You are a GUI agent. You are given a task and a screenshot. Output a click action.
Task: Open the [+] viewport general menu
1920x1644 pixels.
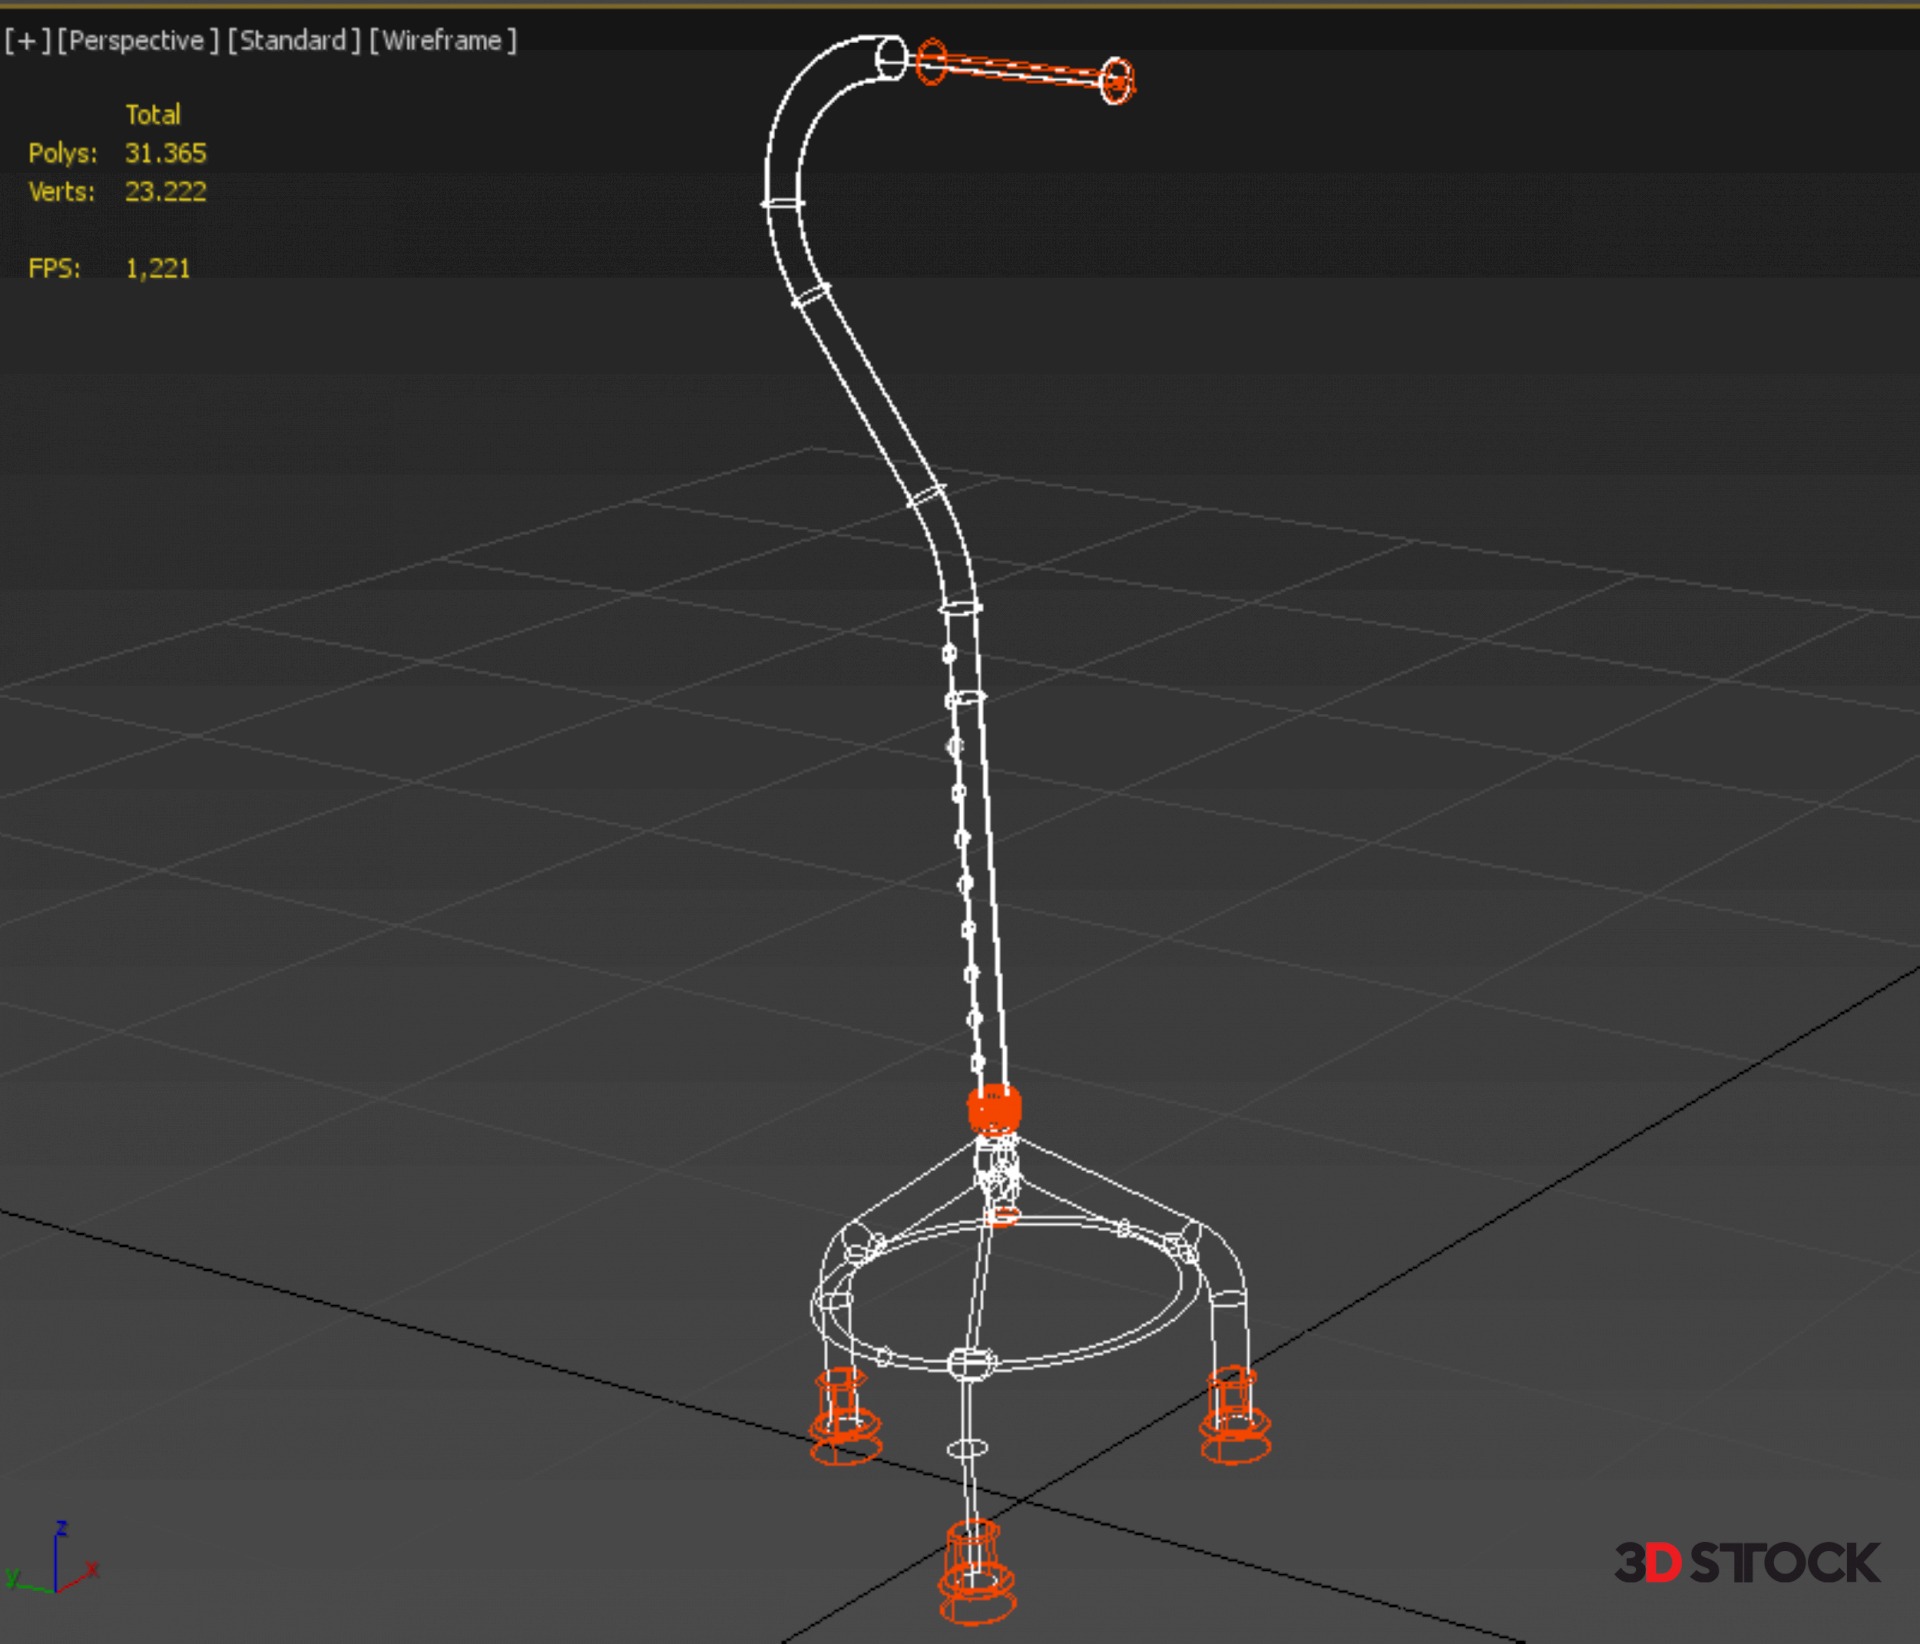point(27,41)
